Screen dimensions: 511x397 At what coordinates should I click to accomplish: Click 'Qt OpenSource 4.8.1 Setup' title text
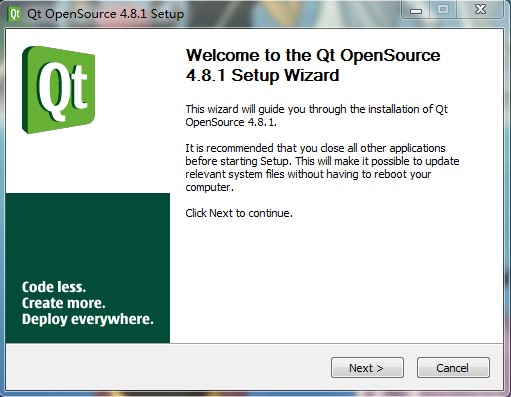(106, 14)
